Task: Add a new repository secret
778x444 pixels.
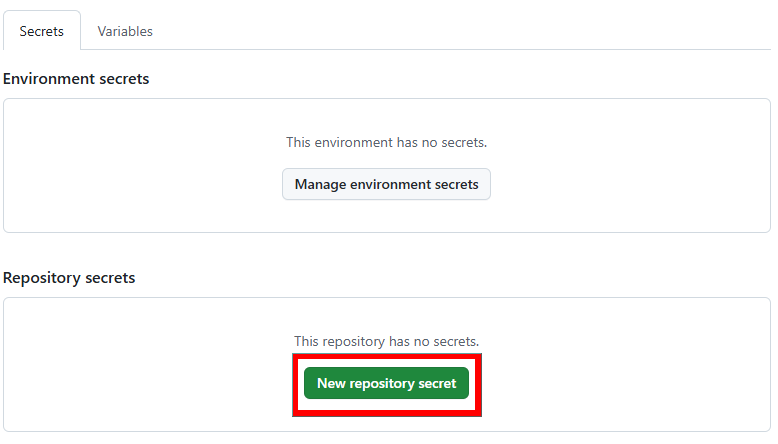Action: click(x=386, y=383)
